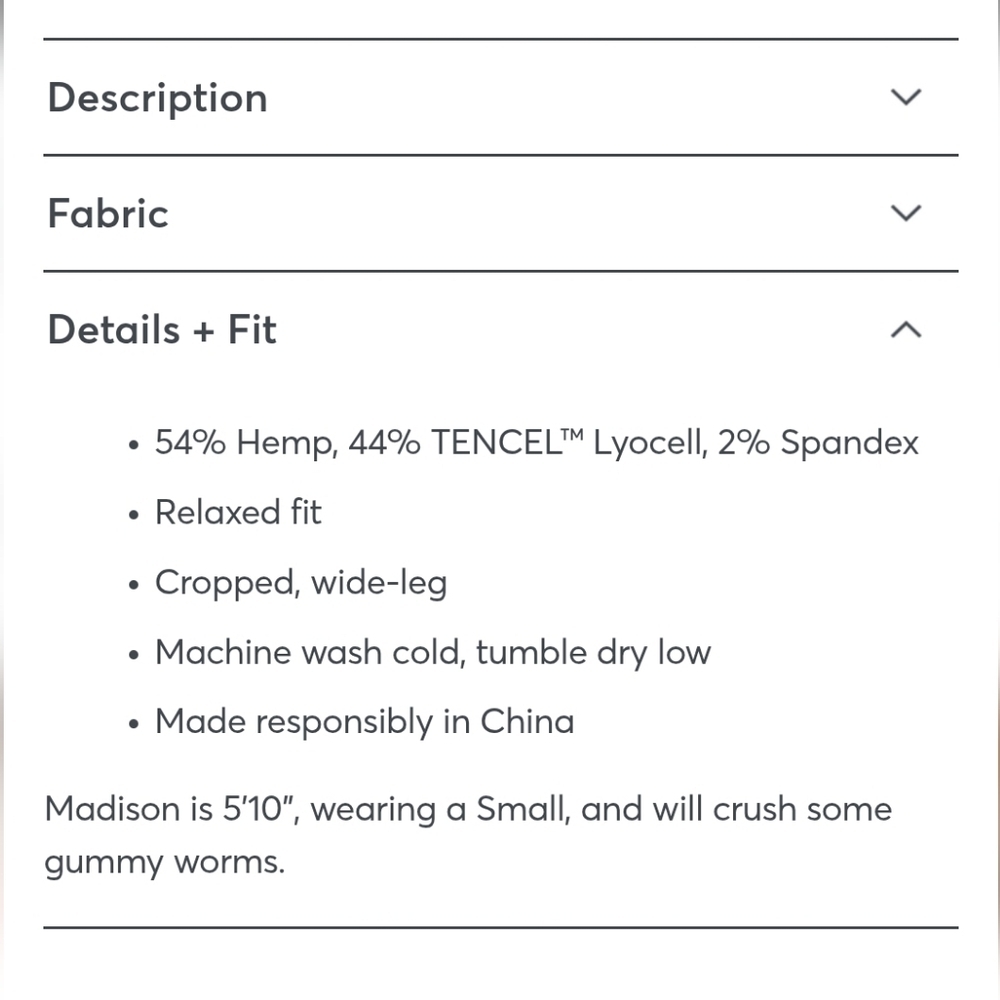Click the tumble dry low text
This screenshot has height=1000, width=1000.
coord(593,652)
